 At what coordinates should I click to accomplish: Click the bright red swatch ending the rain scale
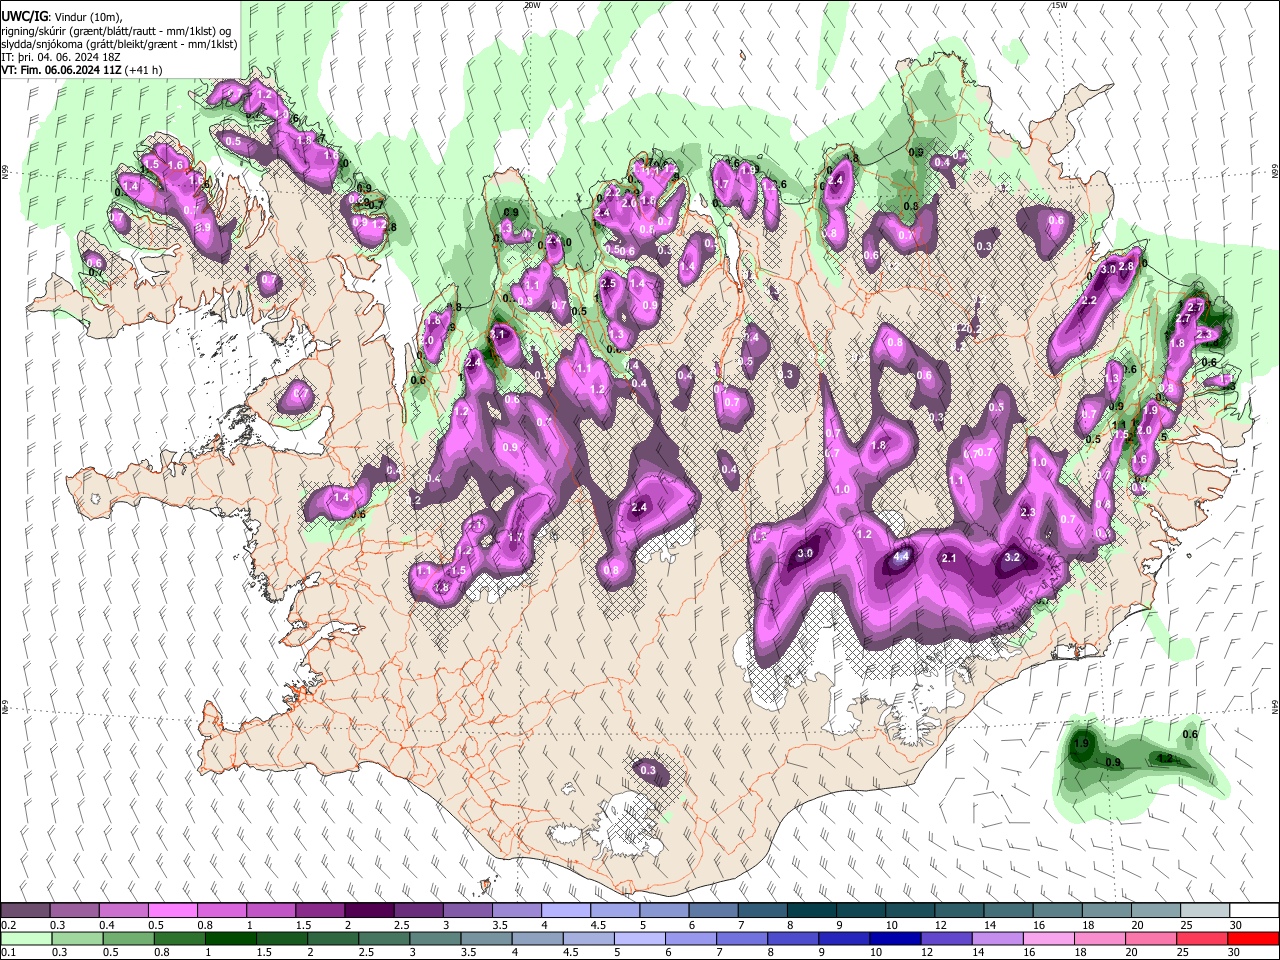pyautogui.click(x=1254, y=938)
